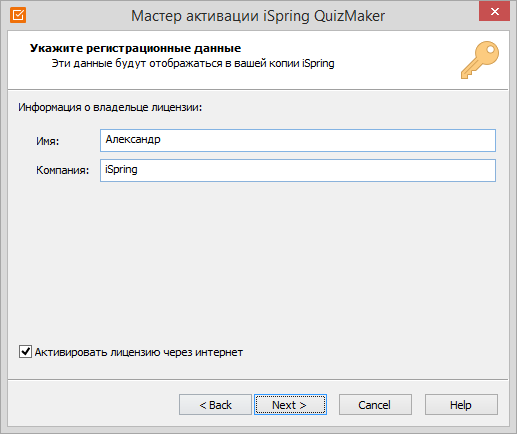The height and width of the screenshot is (434, 517).
Task: Open Help for the activation wizard
Action: pyautogui.click(x=461, y=405)
